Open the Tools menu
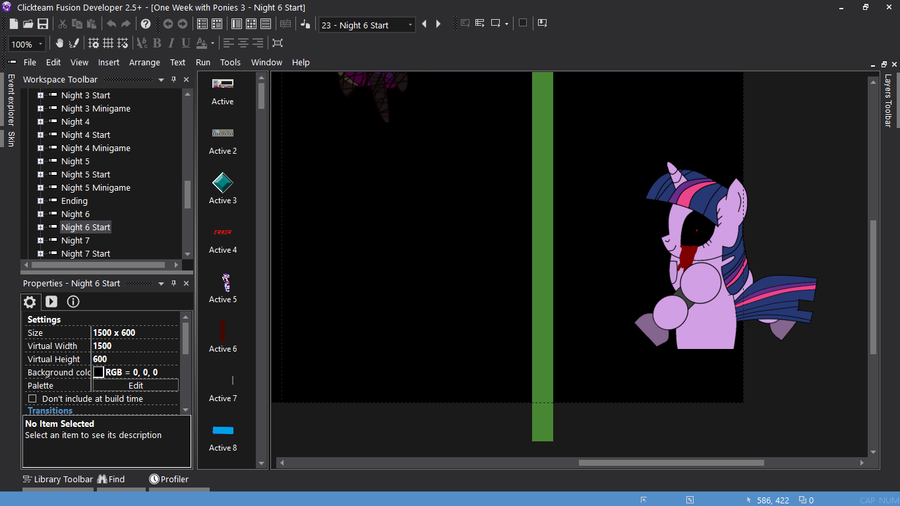This screenshot has height=506, width=900. 230,63
